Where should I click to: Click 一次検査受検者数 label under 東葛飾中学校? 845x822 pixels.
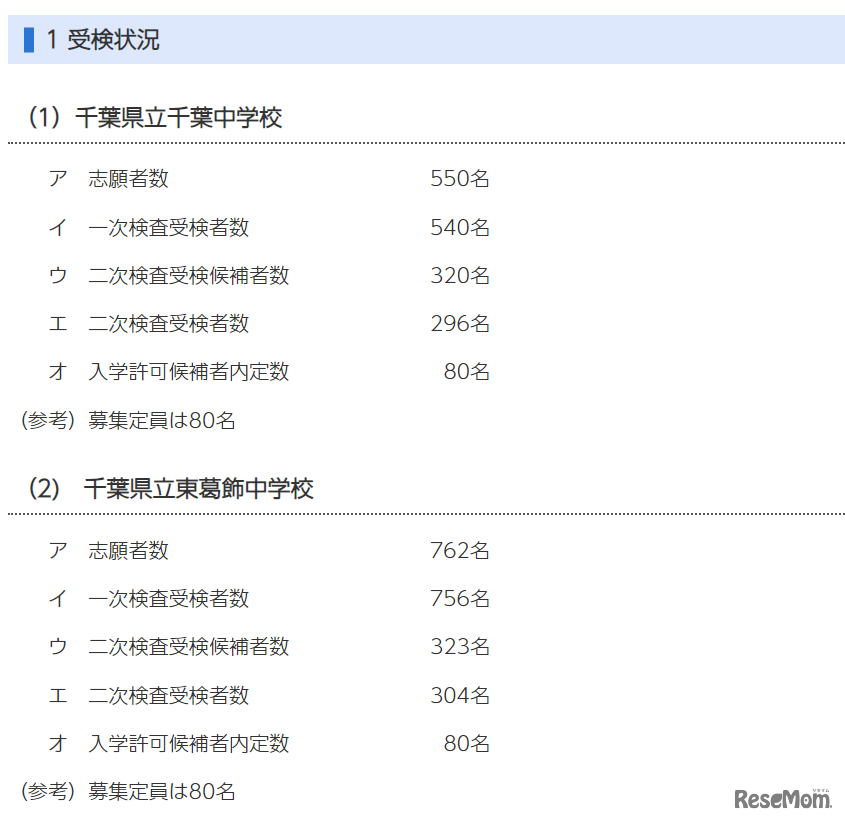(x=168, y=599)
